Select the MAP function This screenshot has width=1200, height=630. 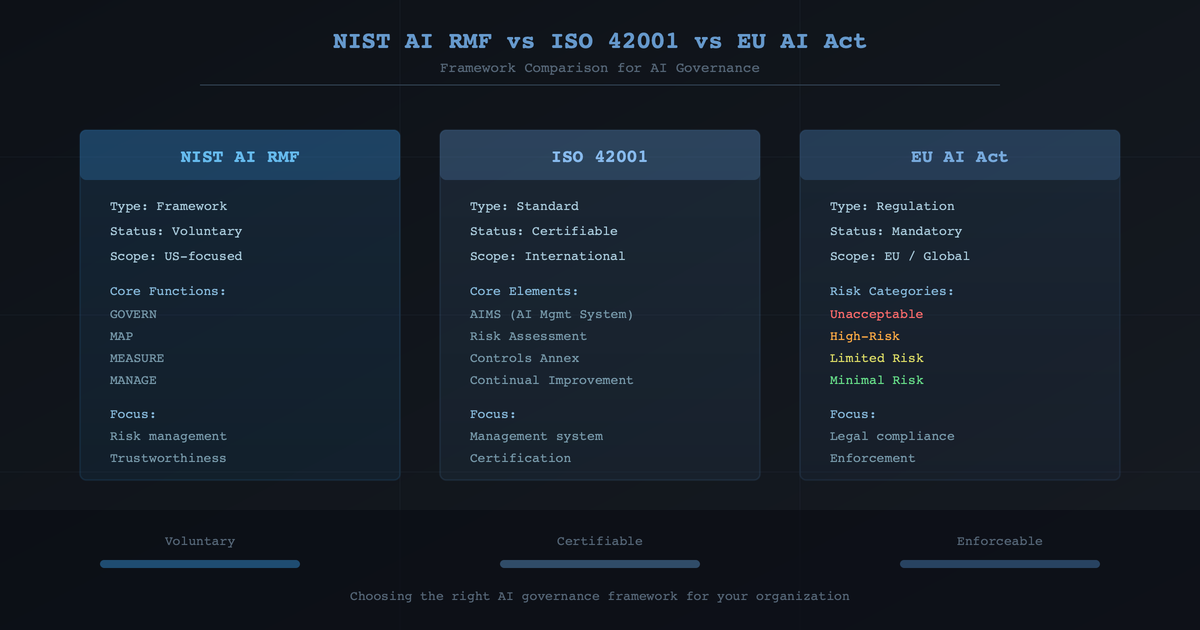point(122,336)
